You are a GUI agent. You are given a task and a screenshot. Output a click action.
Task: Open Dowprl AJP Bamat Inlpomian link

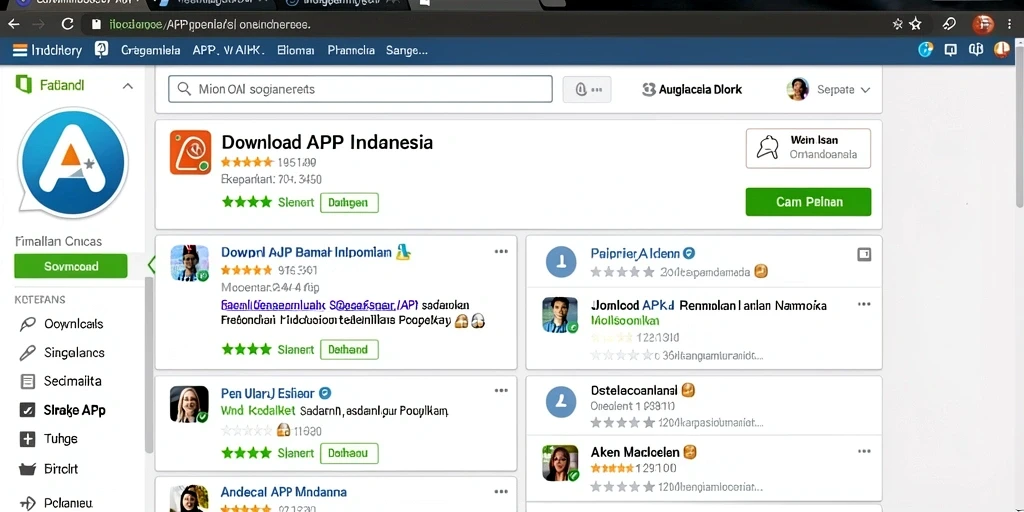pos(306,252)
